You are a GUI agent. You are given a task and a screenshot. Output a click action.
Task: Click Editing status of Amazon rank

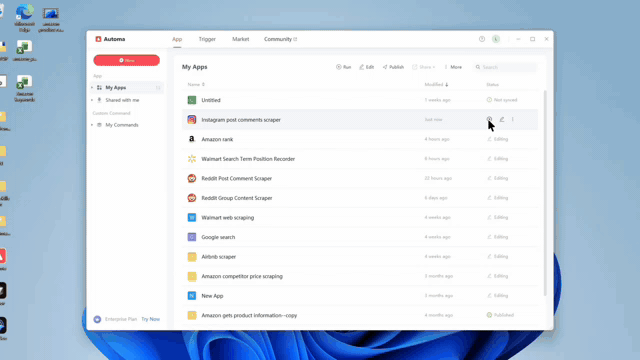tap(498, 139)
